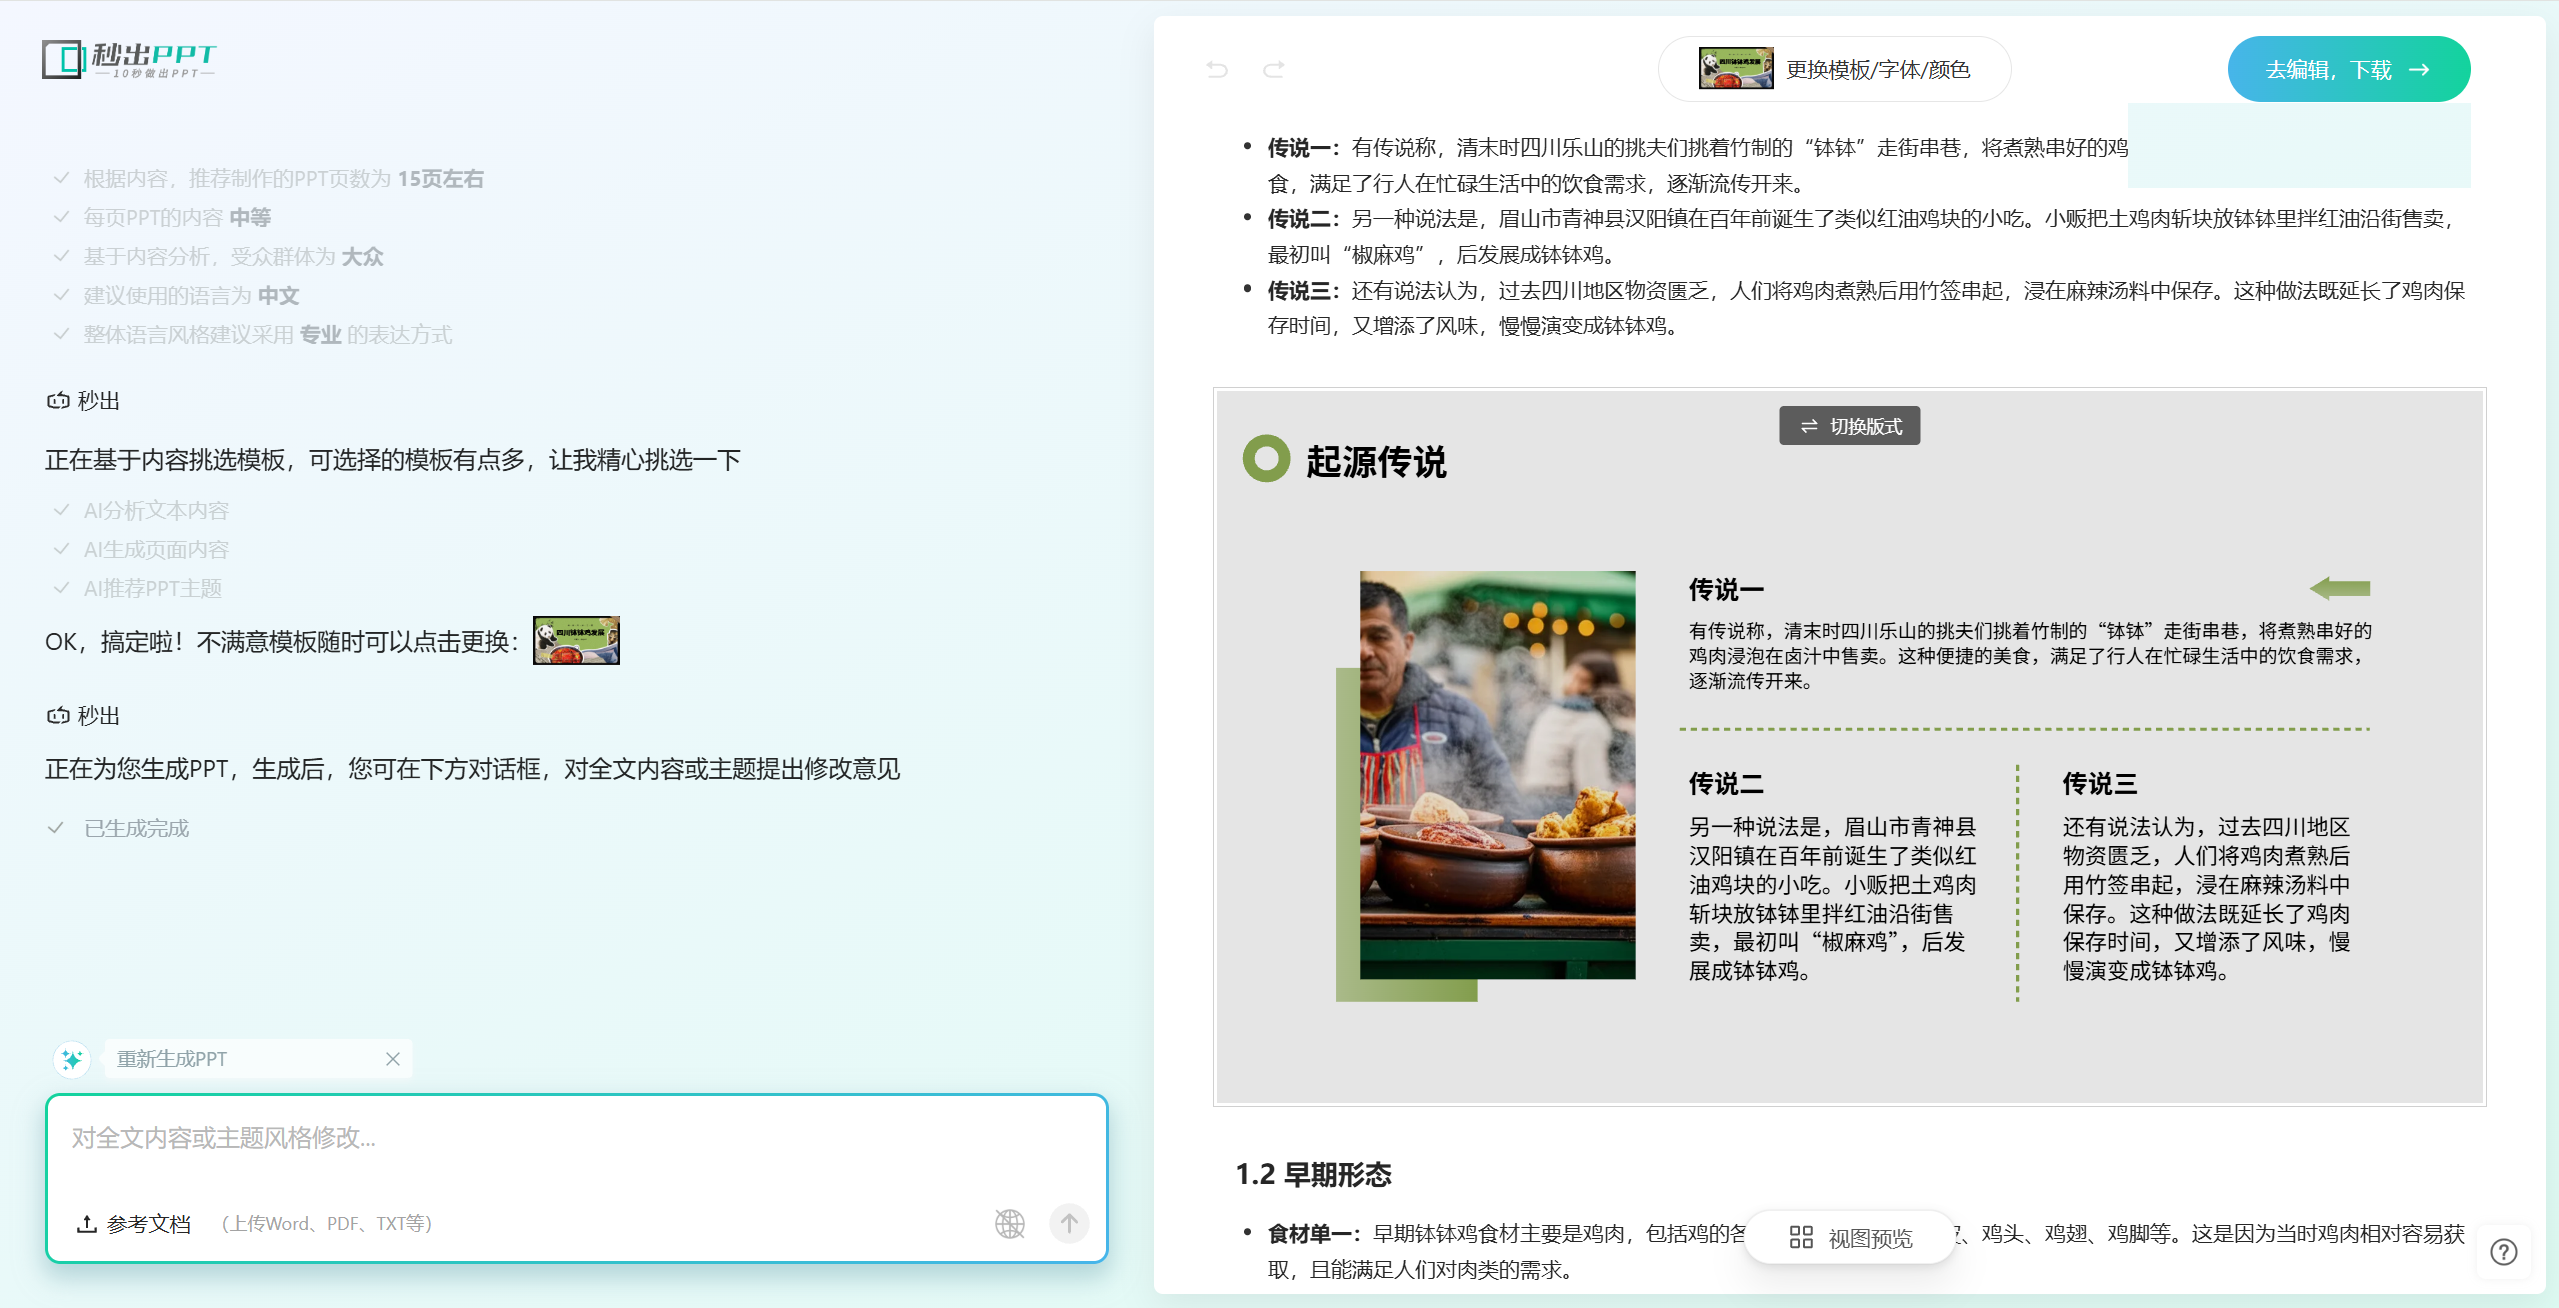
Task: Select 传说三 heading on slide
Action: [x=2100, y=784]
